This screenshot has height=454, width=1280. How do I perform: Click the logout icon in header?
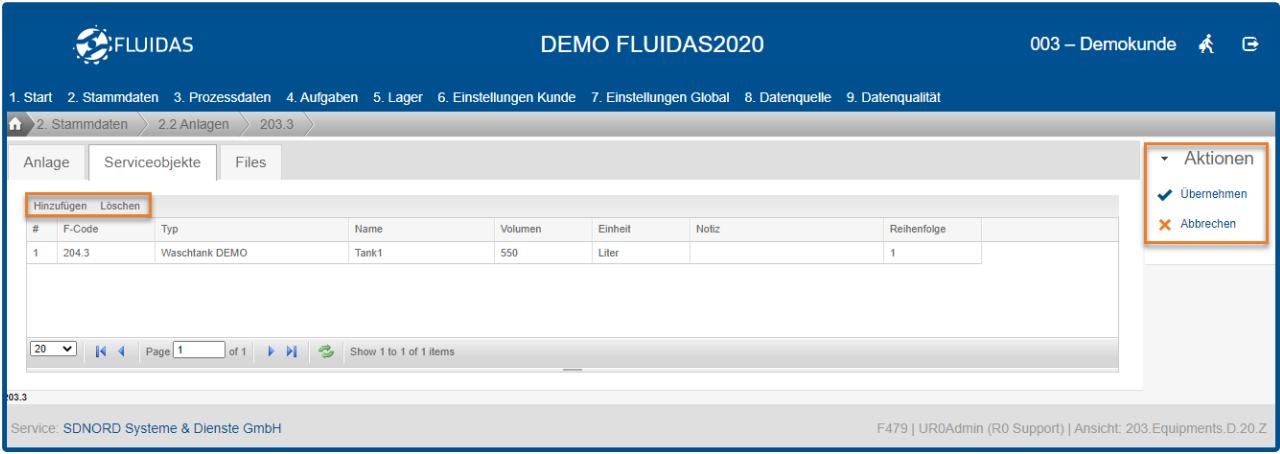click(x=1250, y=44)
